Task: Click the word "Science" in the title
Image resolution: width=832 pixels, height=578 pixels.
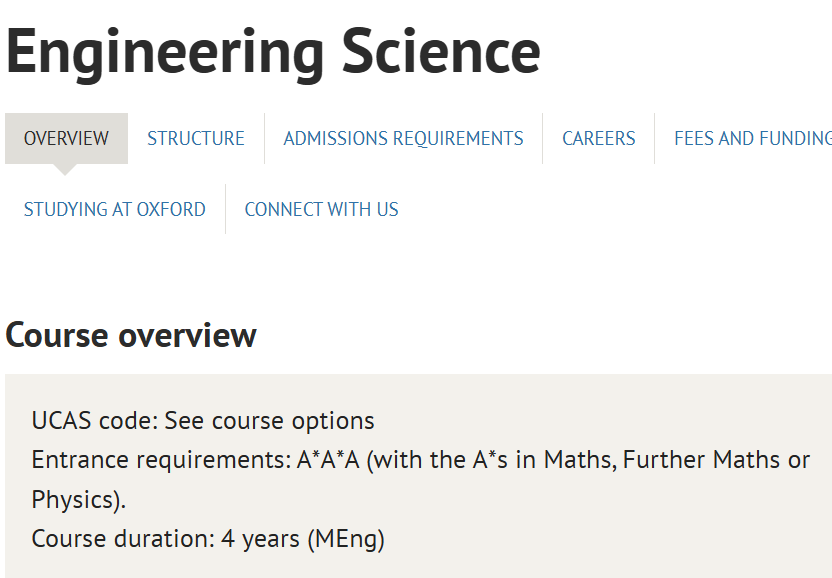Action: pos(441,51)
